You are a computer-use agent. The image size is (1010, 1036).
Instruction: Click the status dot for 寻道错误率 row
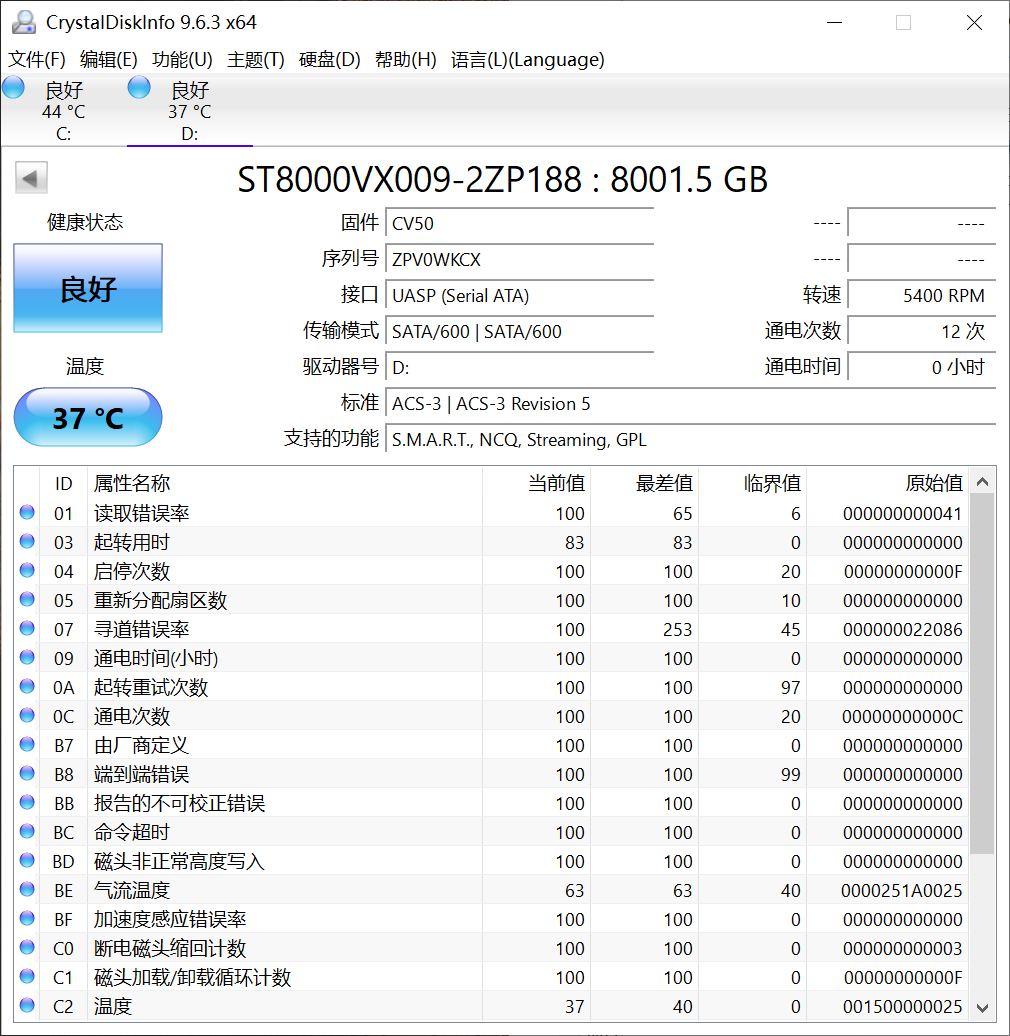27,628
